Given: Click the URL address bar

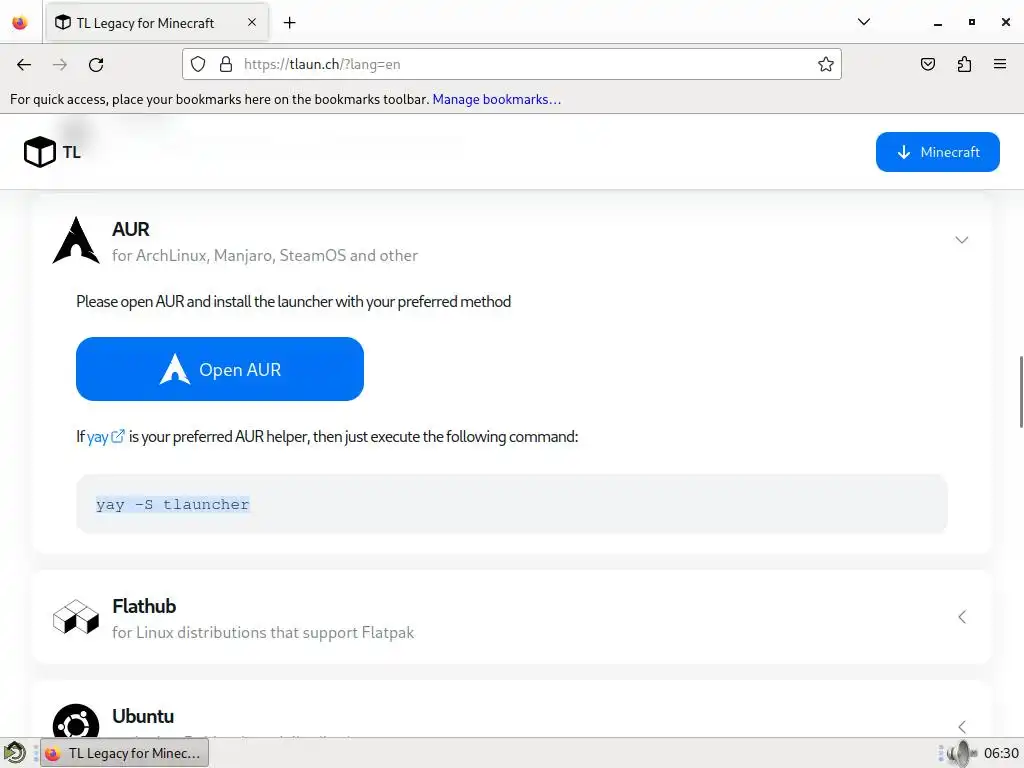Looking at the screenshot, I should pos(511,64).
